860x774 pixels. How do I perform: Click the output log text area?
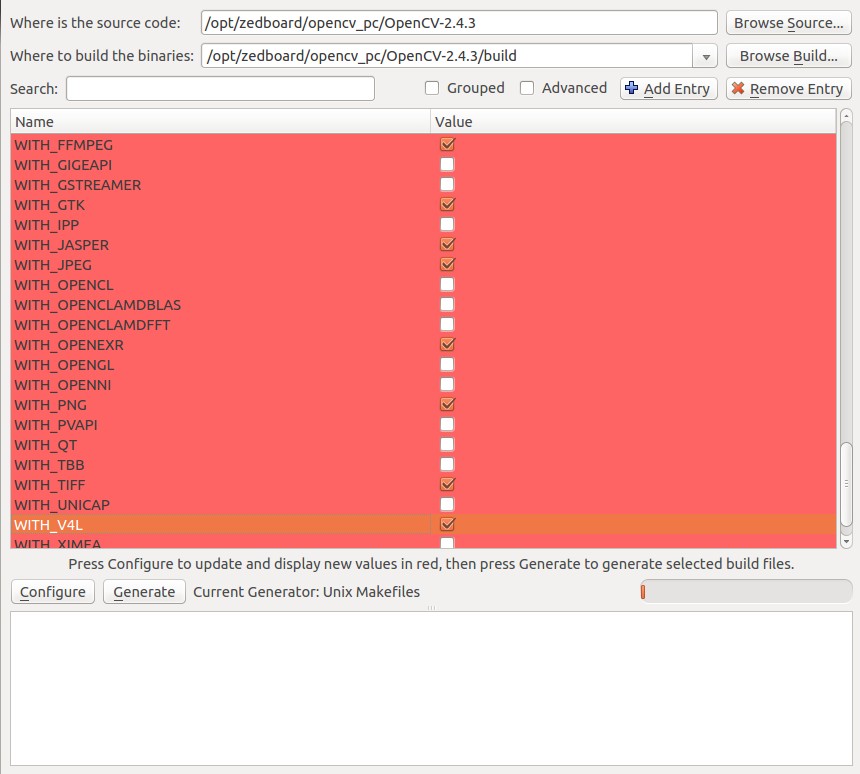tap(431, 688)
